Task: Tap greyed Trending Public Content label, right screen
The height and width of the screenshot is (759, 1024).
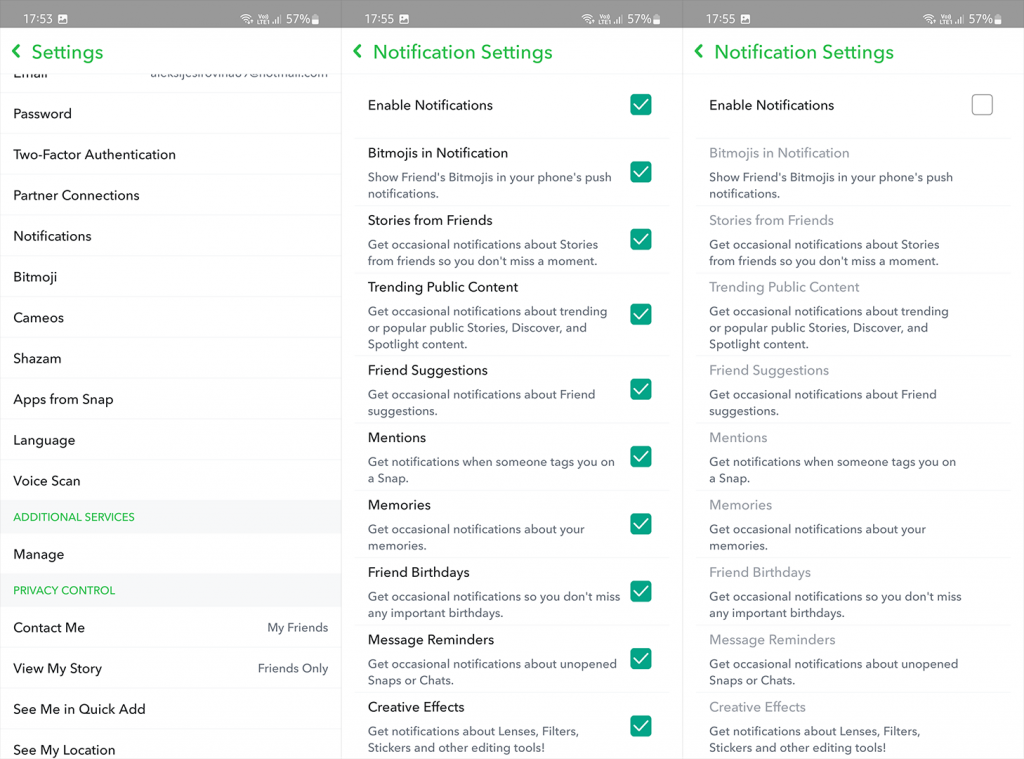Action: point(784,287)
